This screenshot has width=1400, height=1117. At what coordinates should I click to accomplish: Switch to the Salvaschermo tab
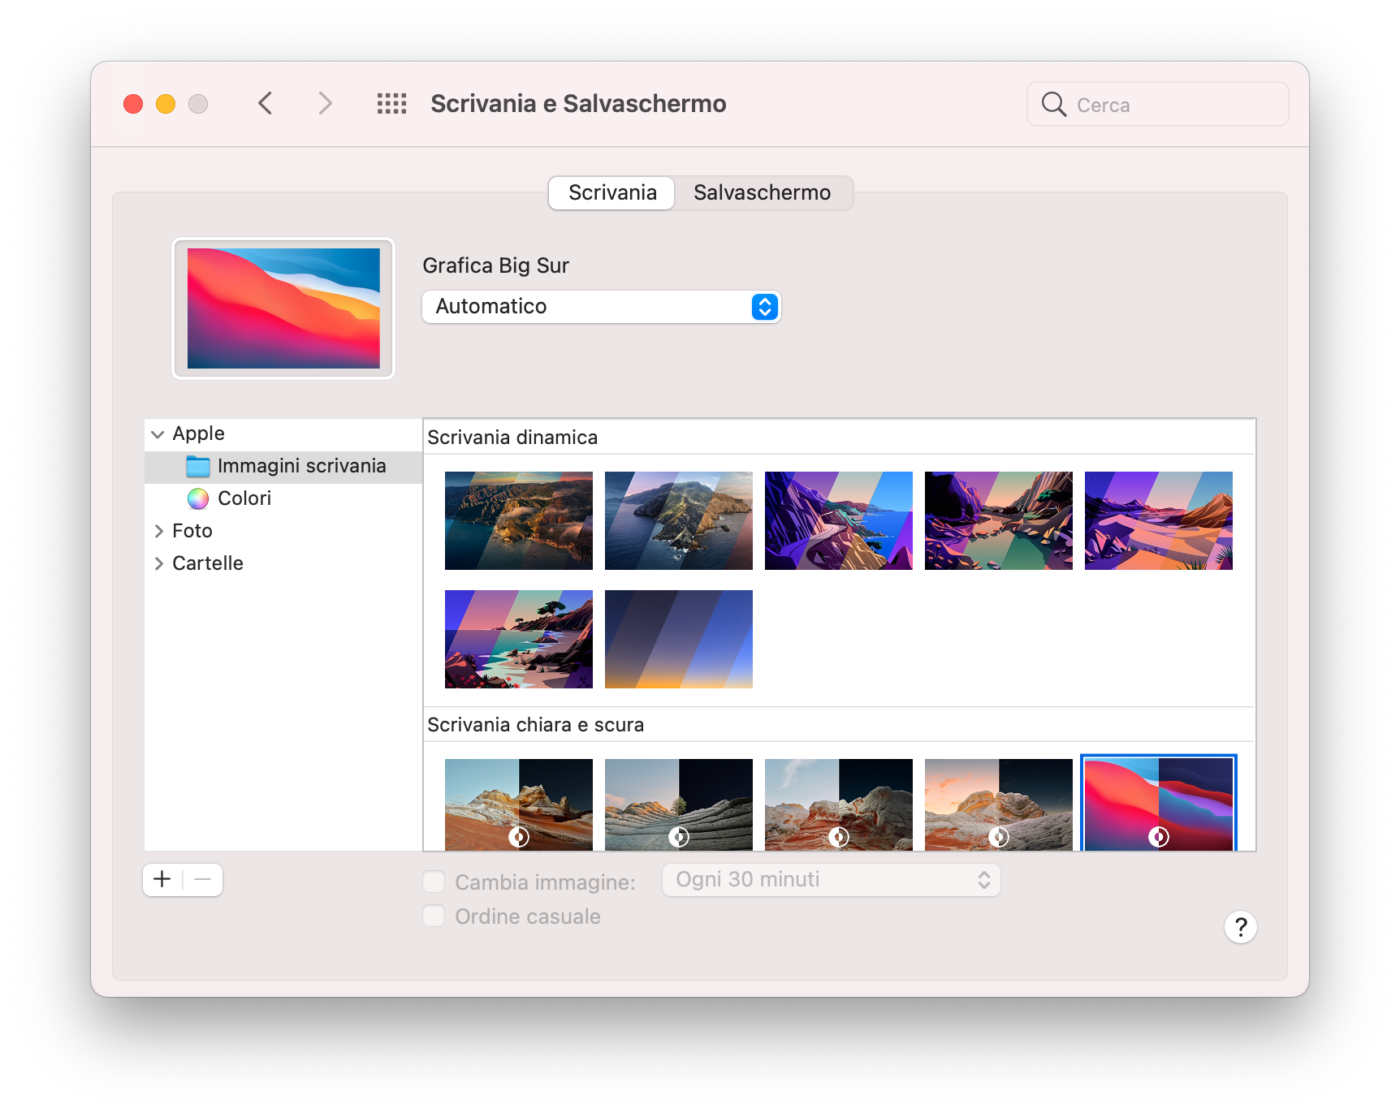point(762,193)
